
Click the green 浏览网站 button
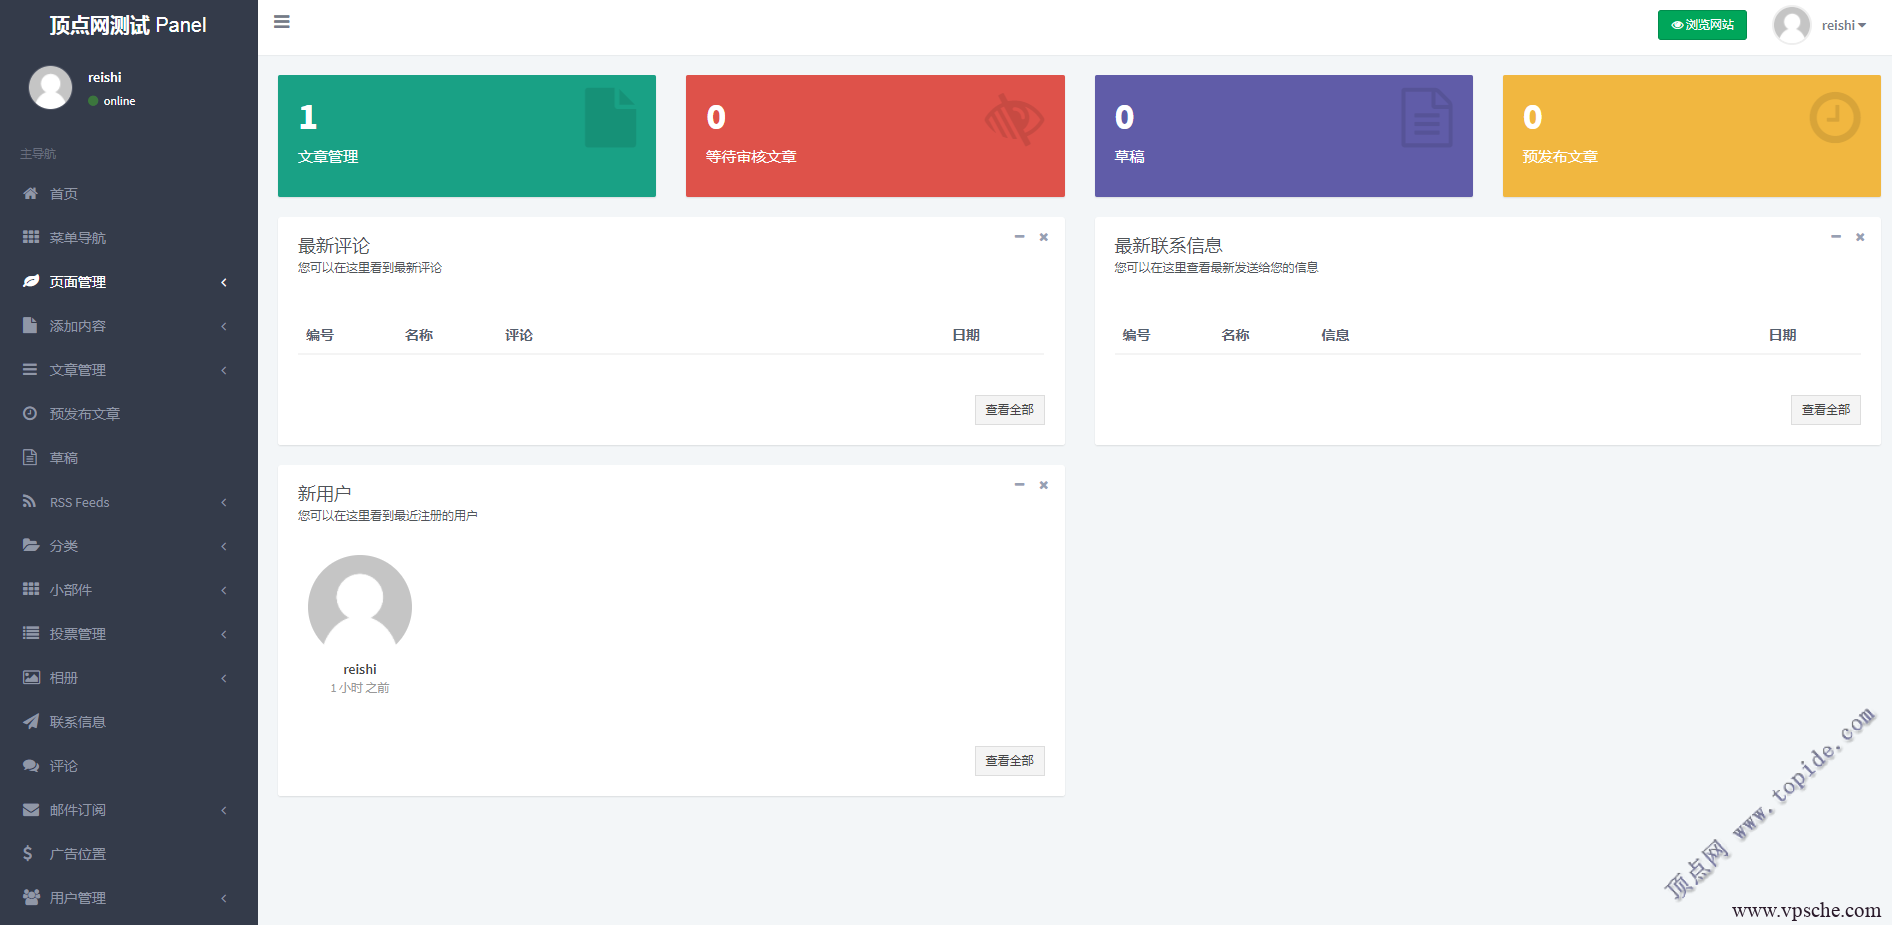point(1702,25)
